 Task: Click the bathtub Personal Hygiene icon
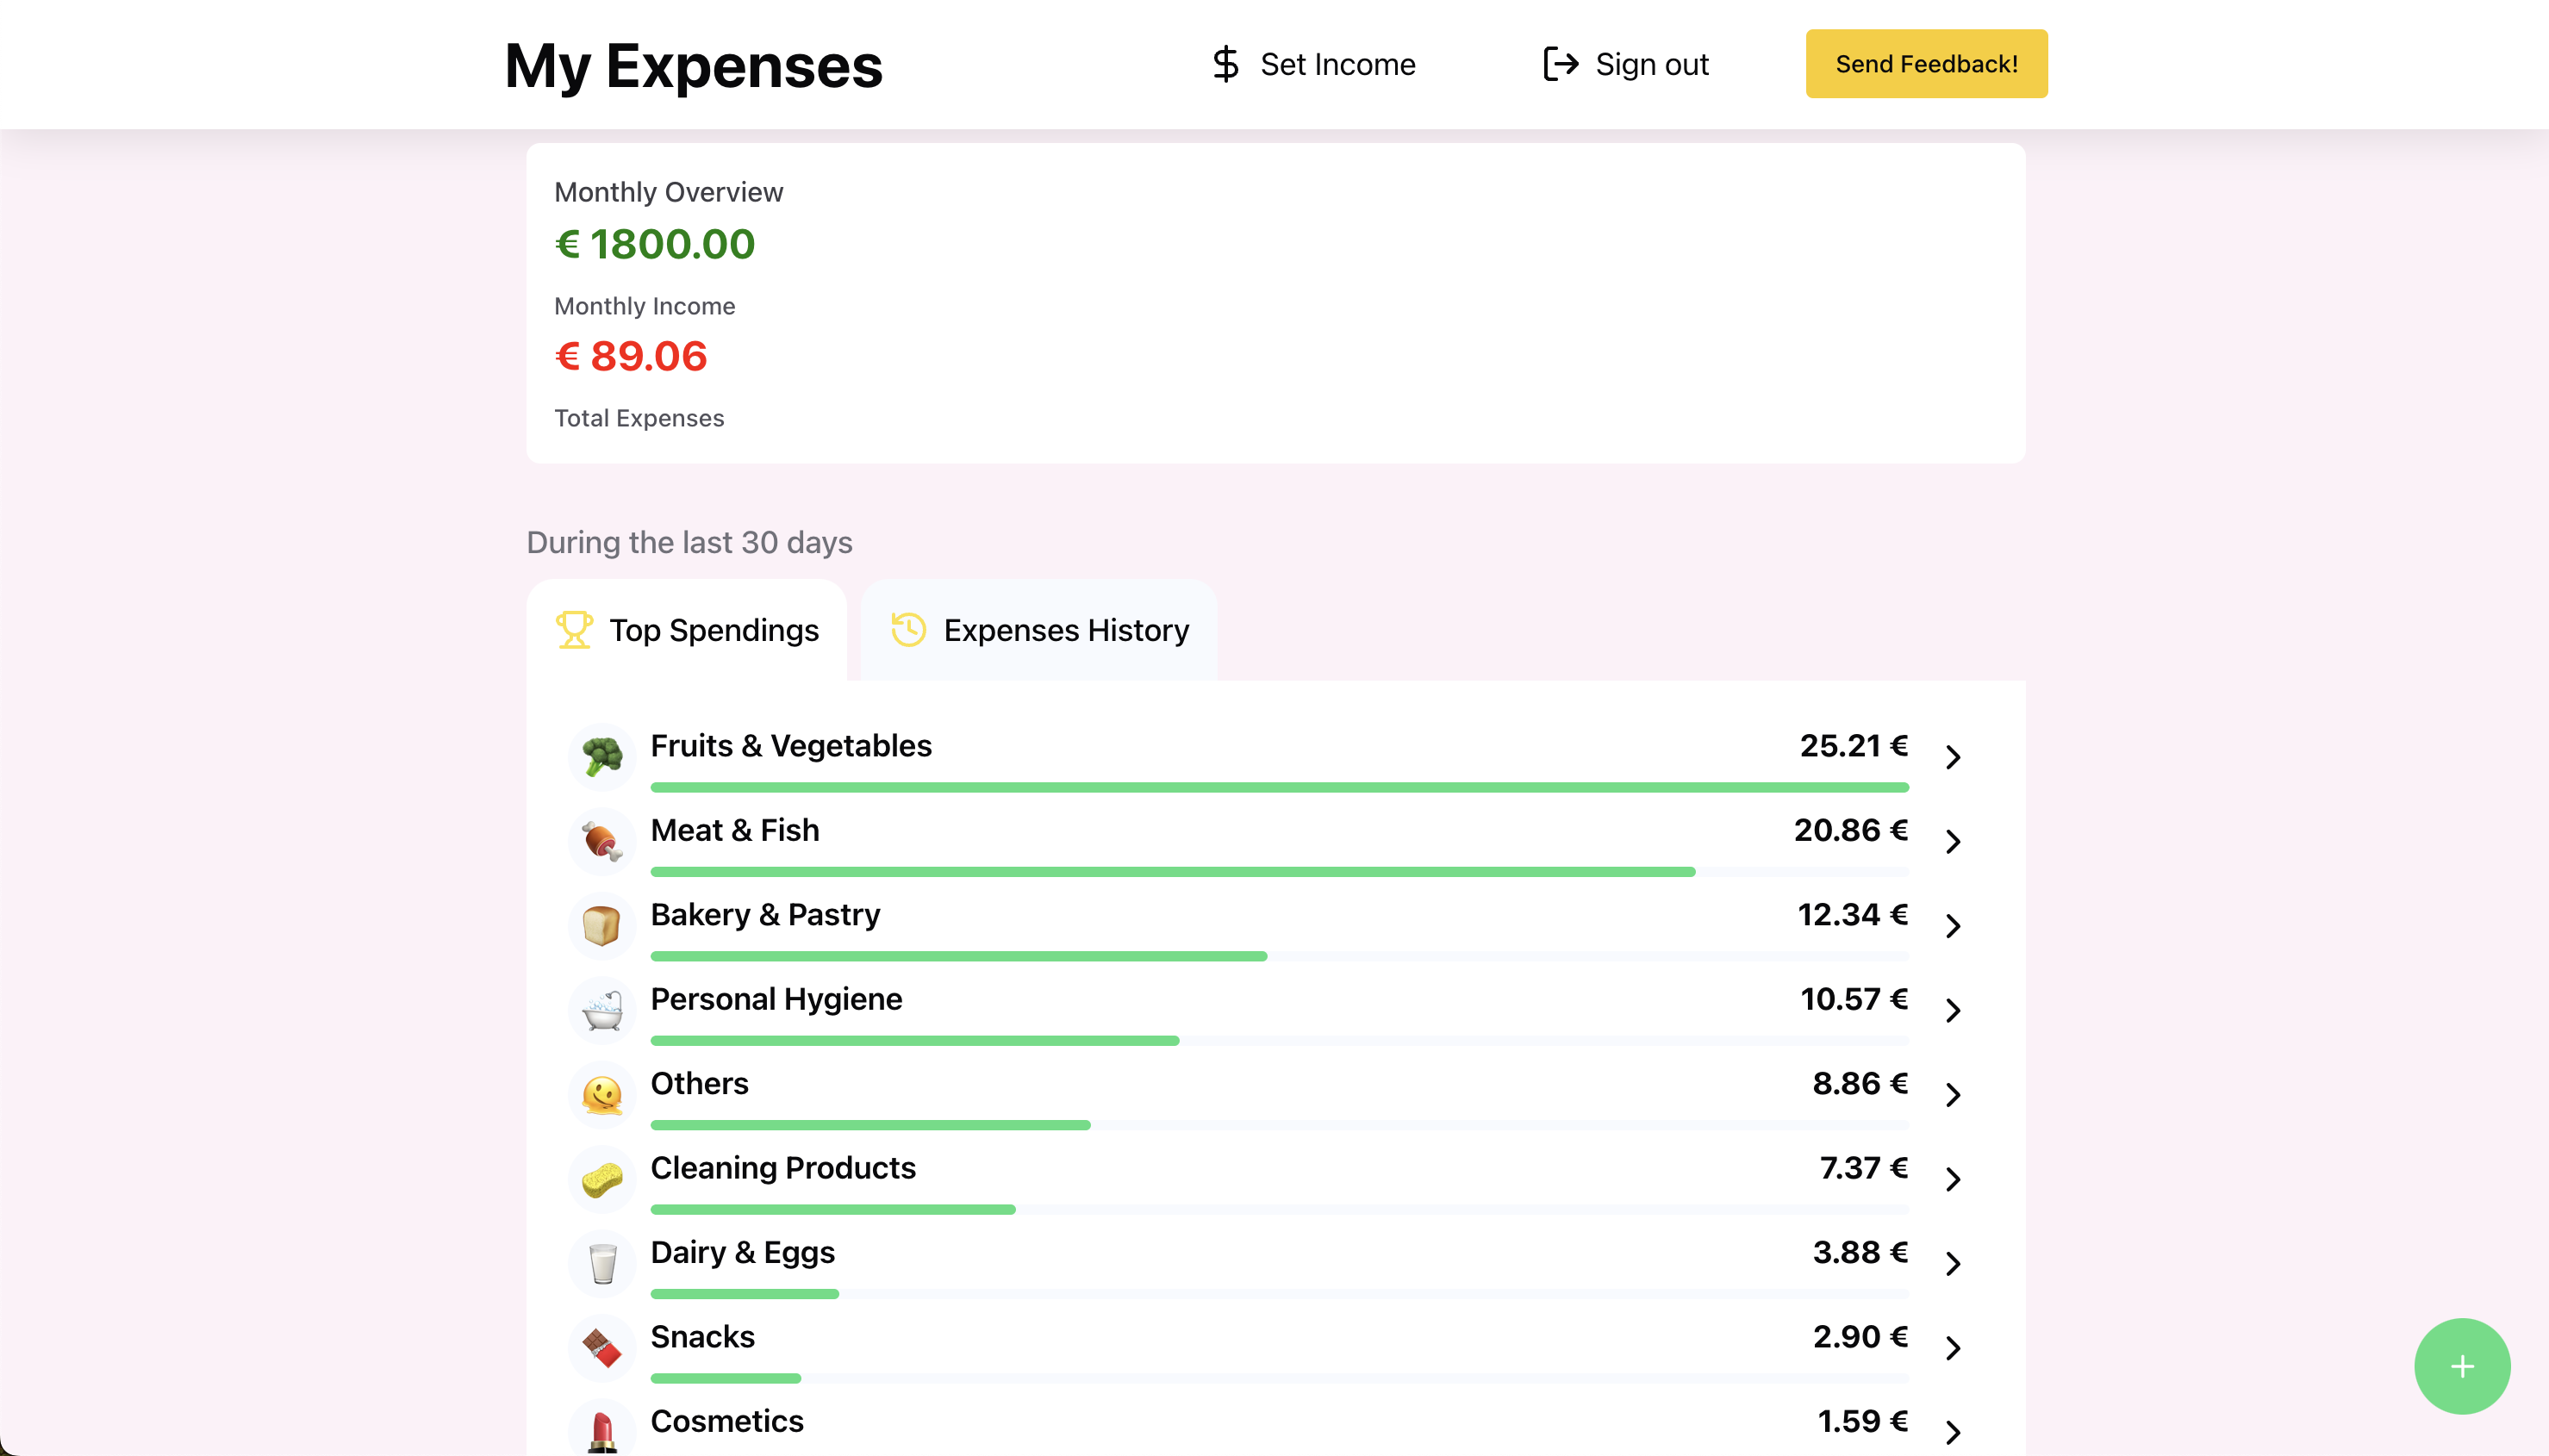(602, 1010)
